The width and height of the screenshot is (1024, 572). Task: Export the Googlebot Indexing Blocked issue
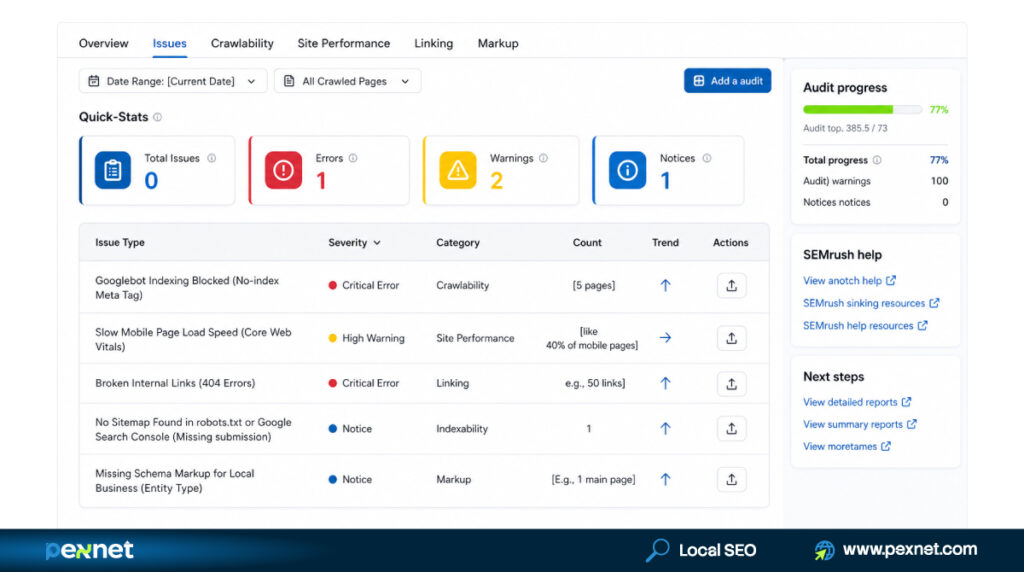coord(731,285)
